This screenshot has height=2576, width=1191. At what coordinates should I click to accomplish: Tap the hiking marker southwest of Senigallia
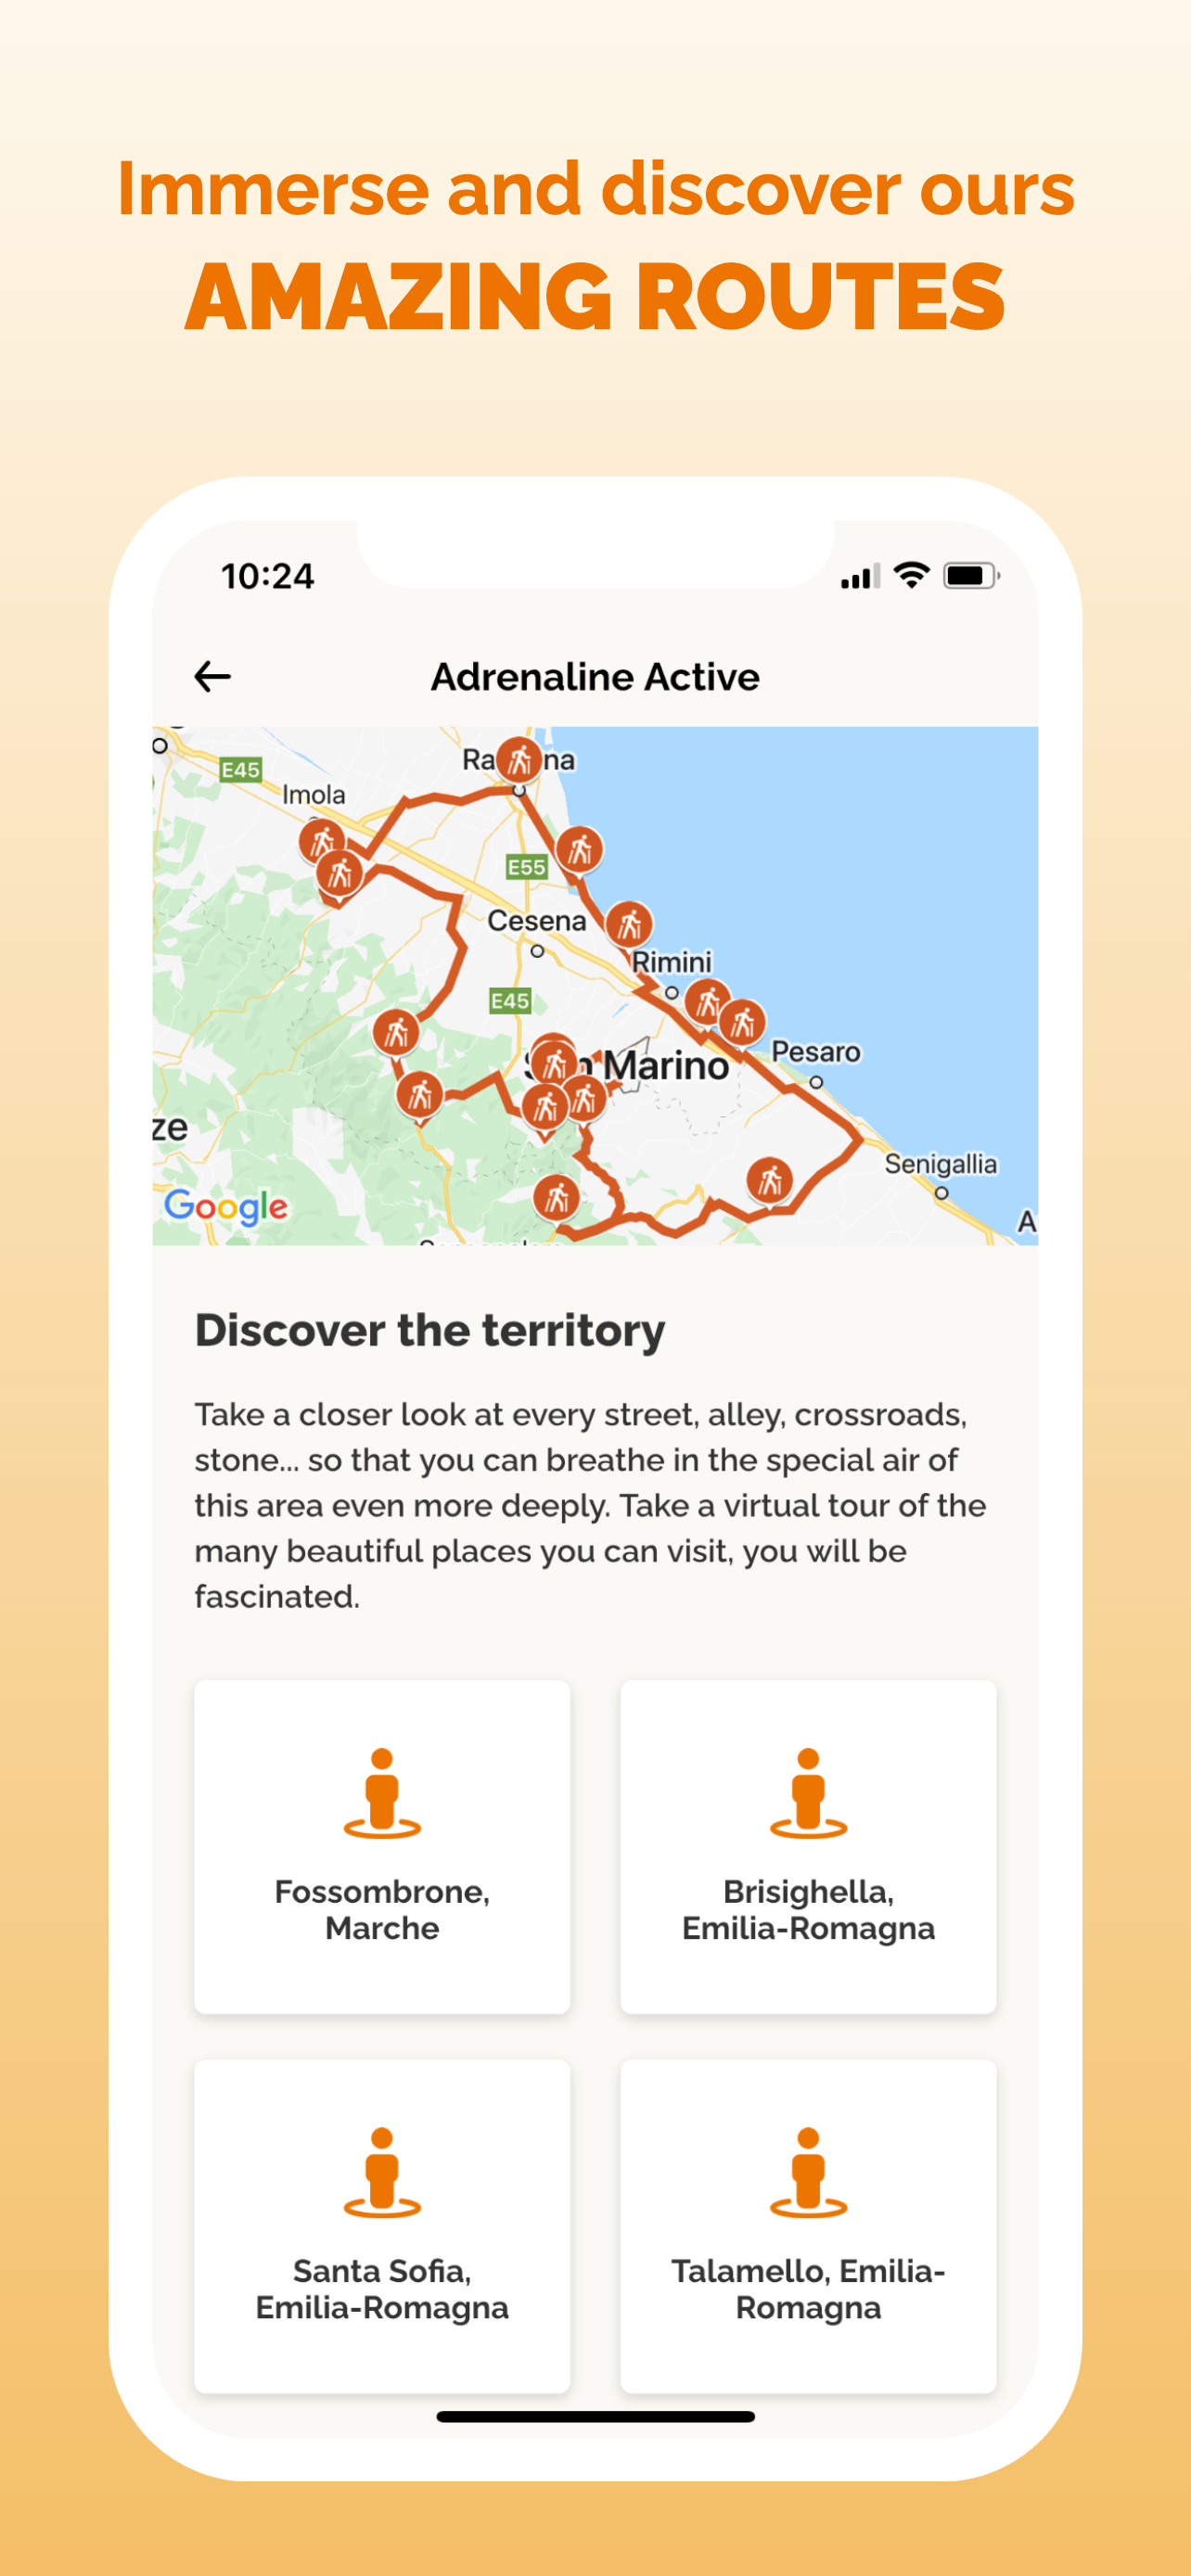point(770,1182)
